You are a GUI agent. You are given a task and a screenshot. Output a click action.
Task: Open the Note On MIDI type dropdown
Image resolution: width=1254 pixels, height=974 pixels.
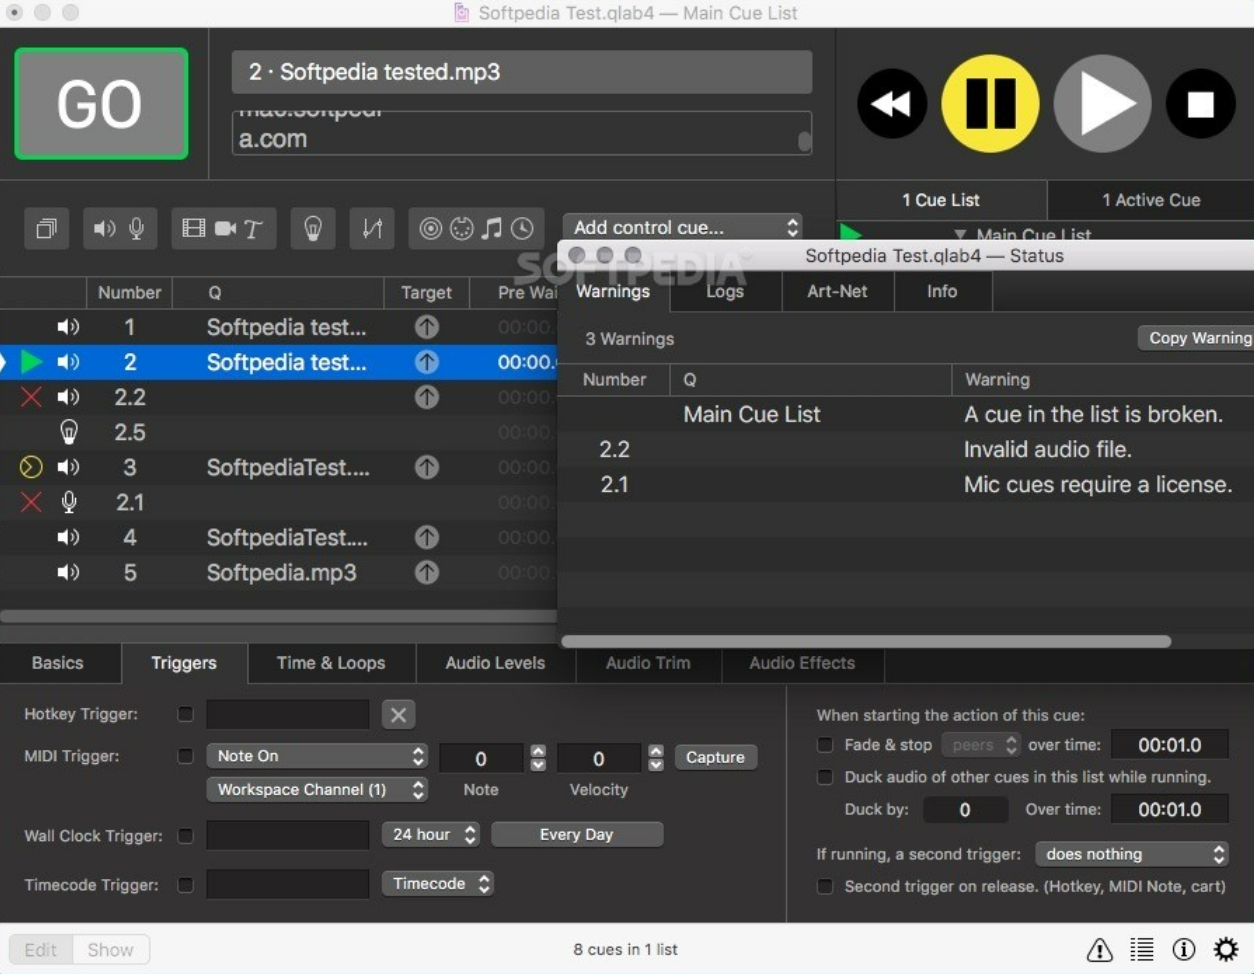317,756
